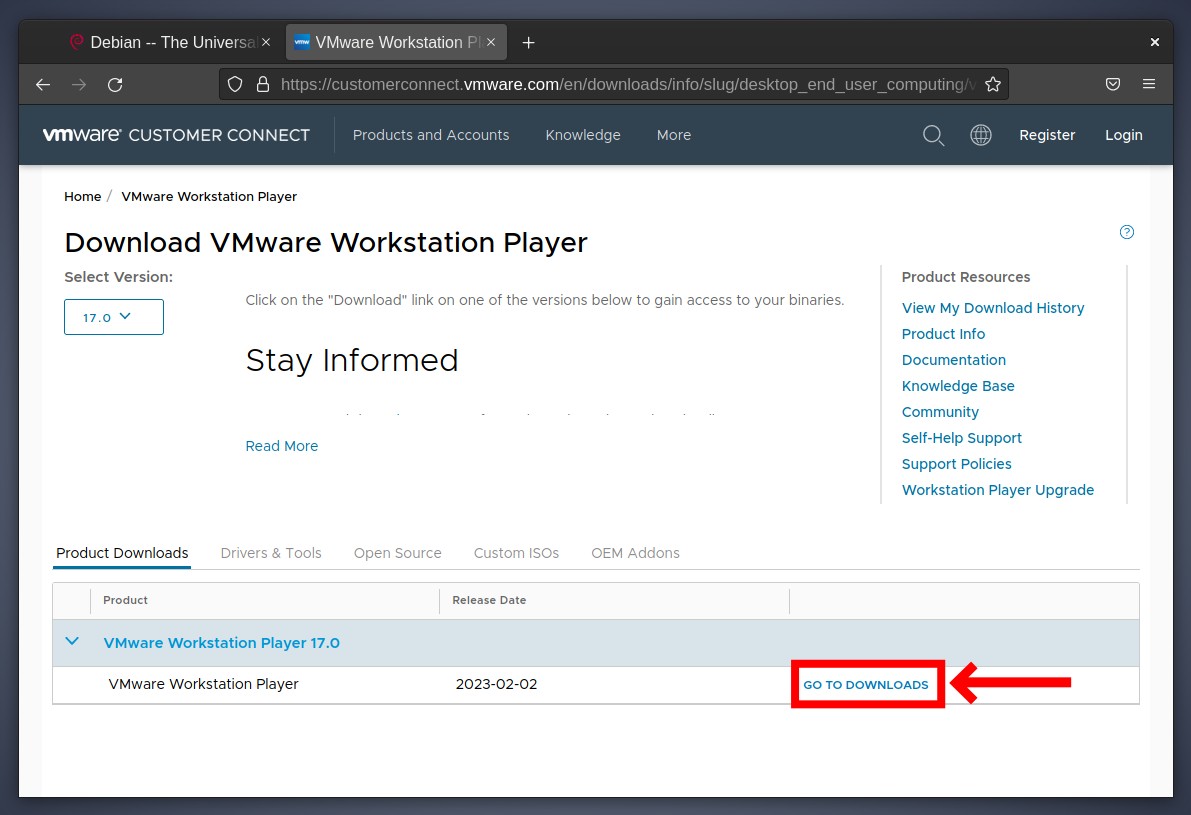Click the VMware Workstation Player product row name
This screenshot has width=1191, height=815.
[x=204, y=684]
